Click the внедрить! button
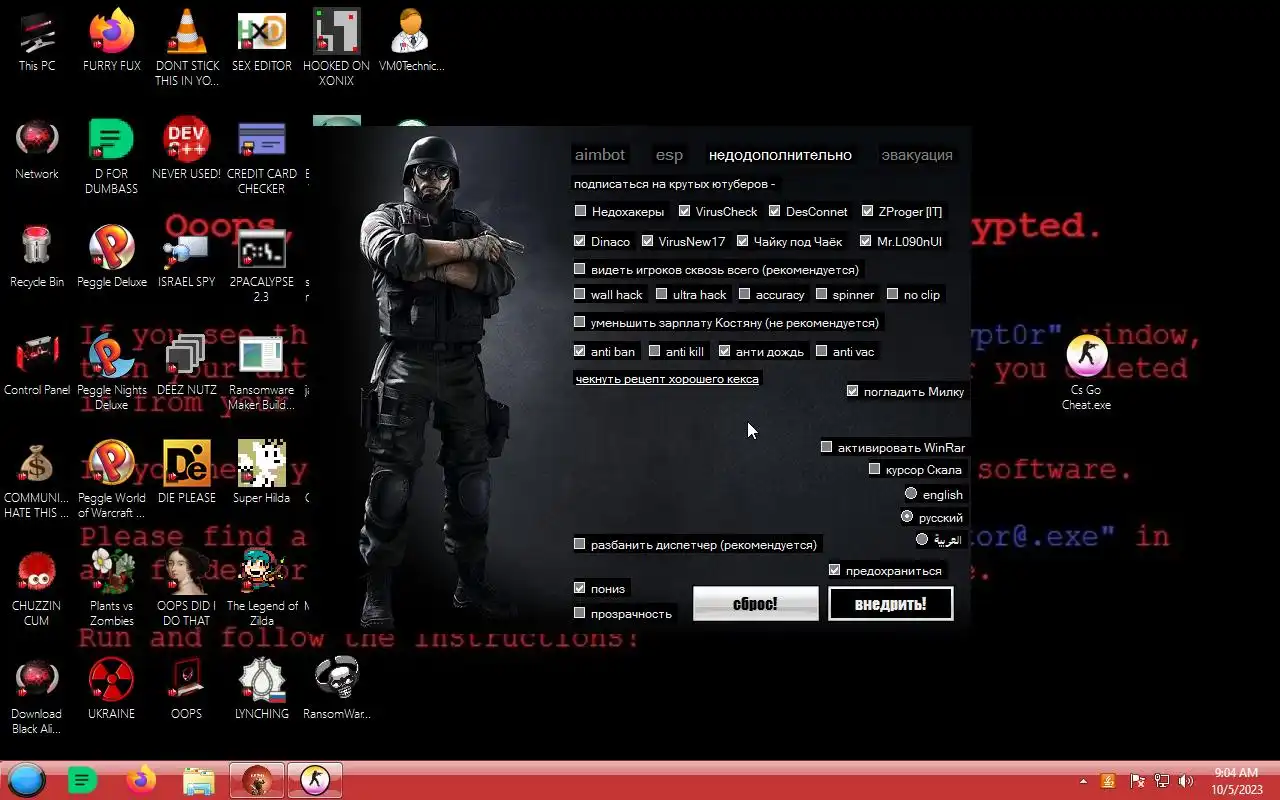Viewport: 1280px width, 800px height. click(890, 604)
